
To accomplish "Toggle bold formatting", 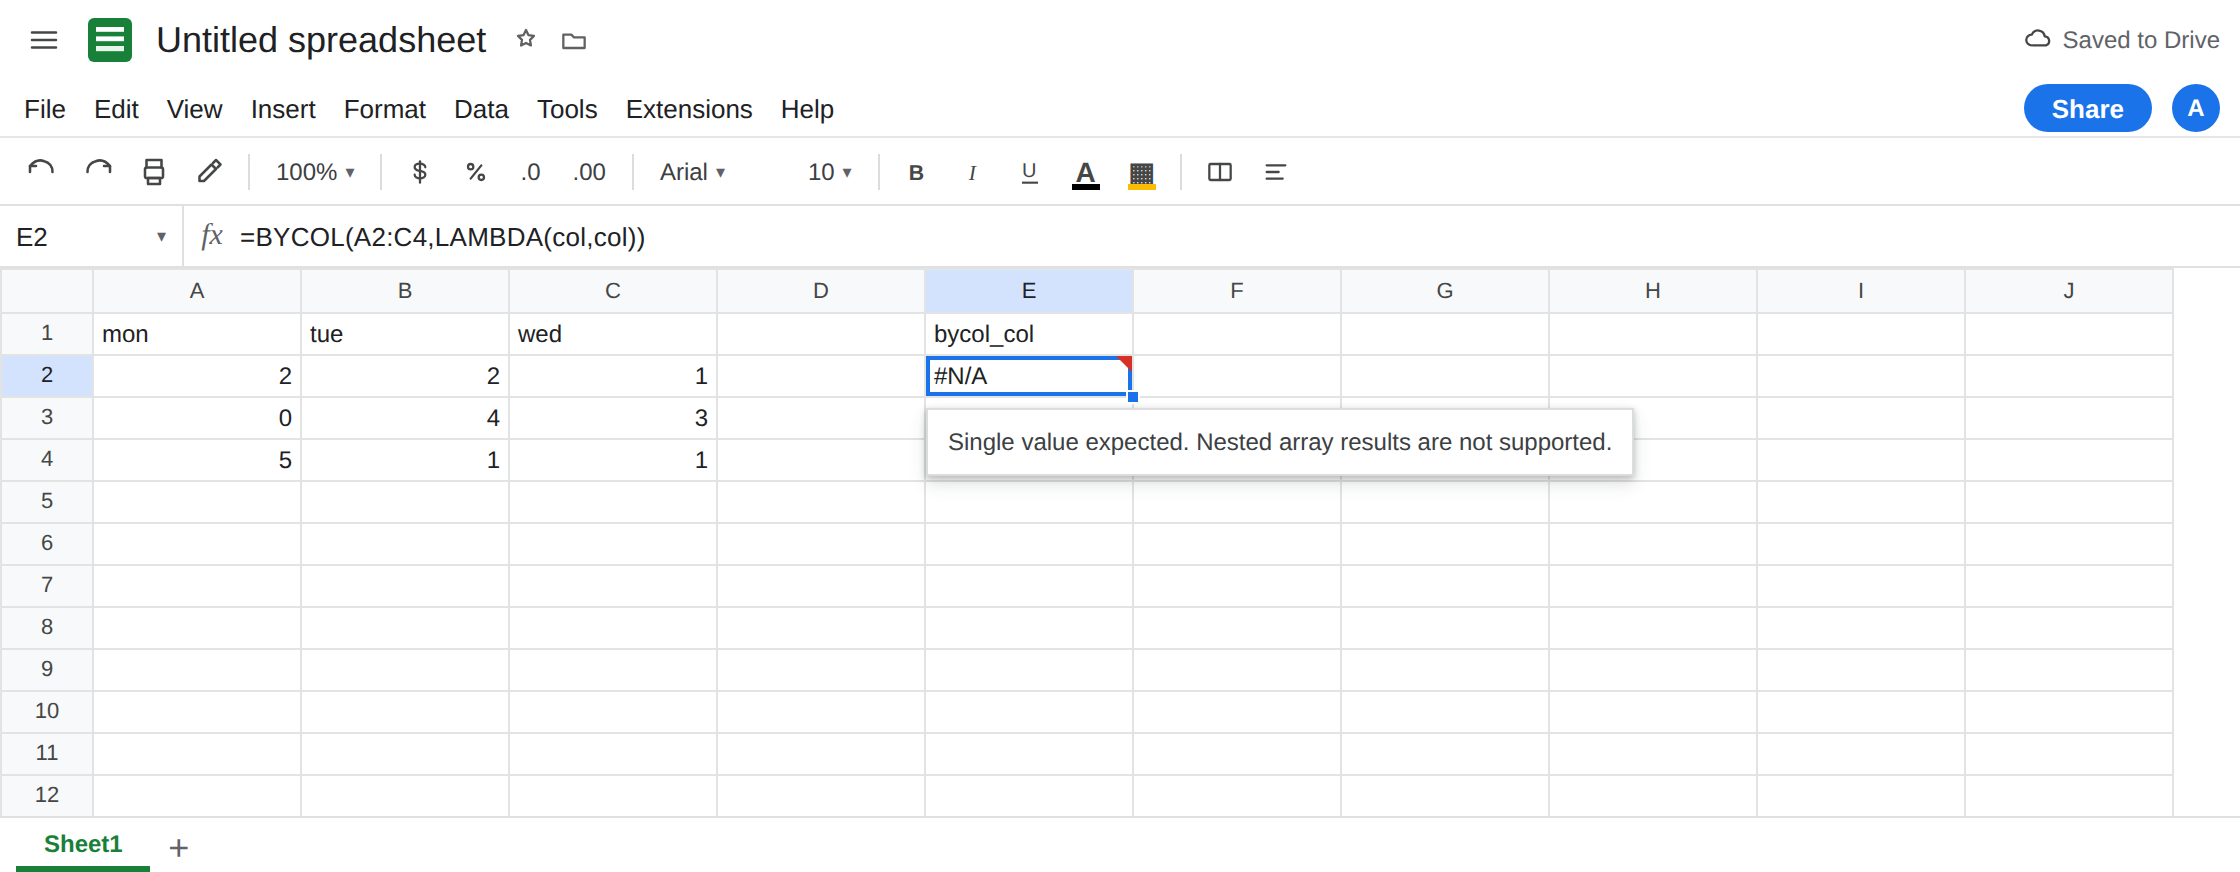I will [916, 172].
